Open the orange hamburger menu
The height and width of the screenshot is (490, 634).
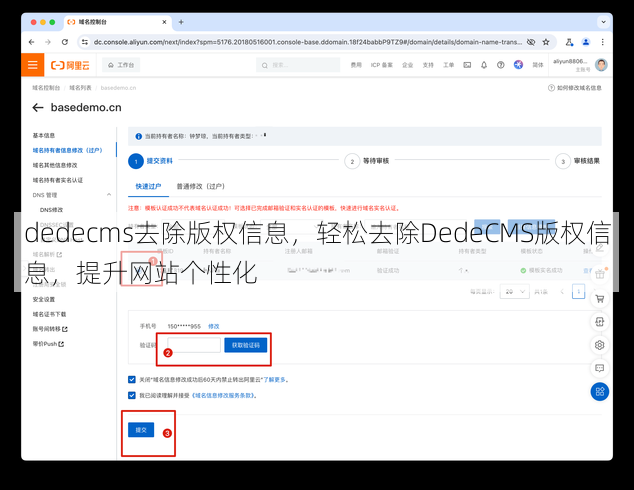(x=32, y=65)
